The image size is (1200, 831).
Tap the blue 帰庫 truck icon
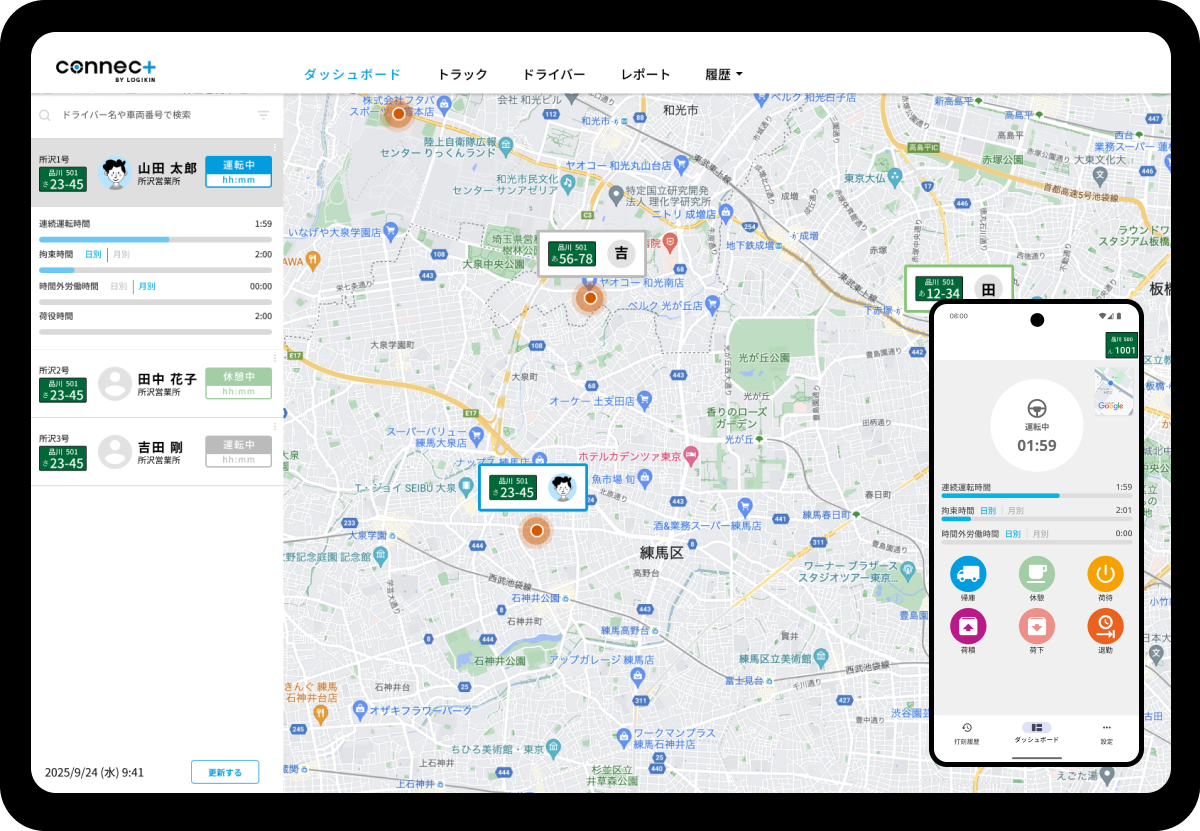coord(967,574)
